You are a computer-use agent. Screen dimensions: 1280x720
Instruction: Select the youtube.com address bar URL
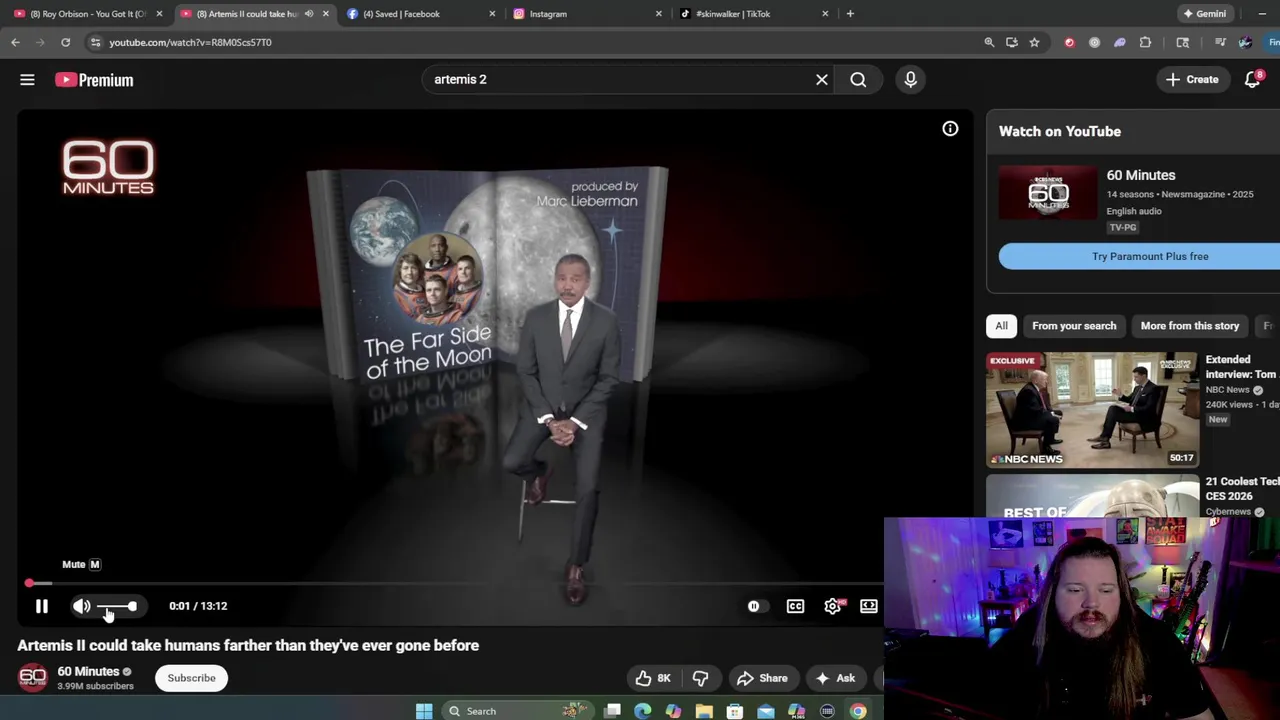pos(190,42)
